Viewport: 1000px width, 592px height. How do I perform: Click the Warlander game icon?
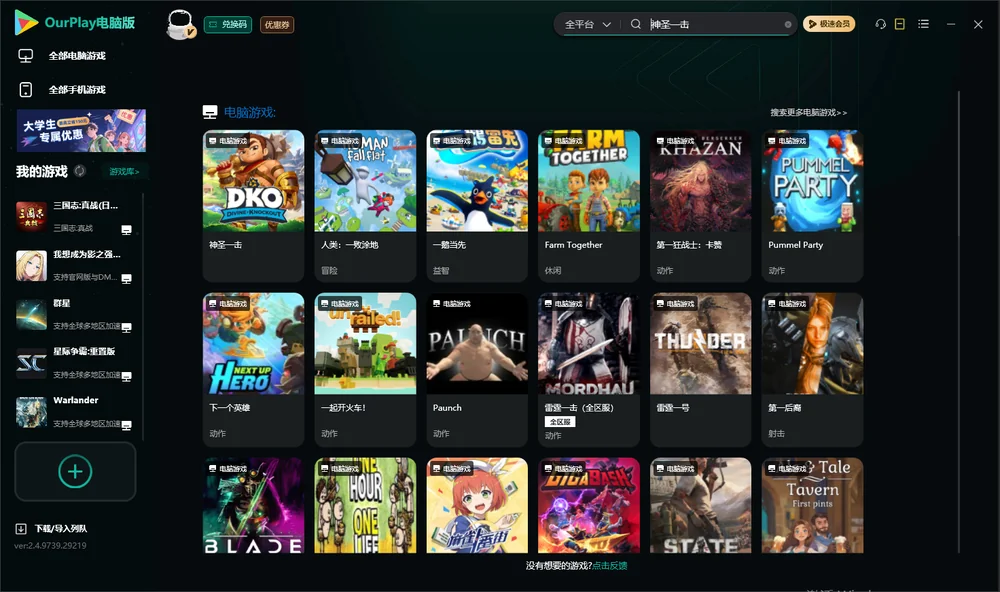[31, 412]
